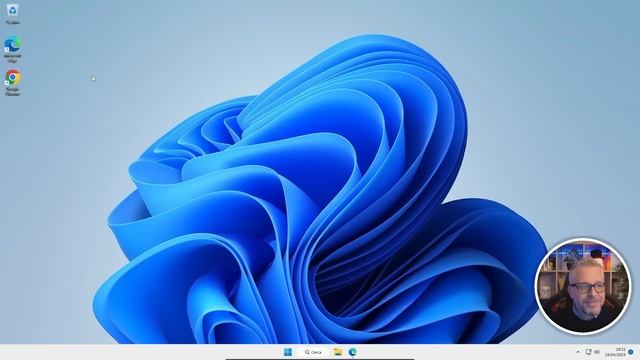Open File Explorer from the taskbar
640x360 pixels.
click(x=338, y=352)
